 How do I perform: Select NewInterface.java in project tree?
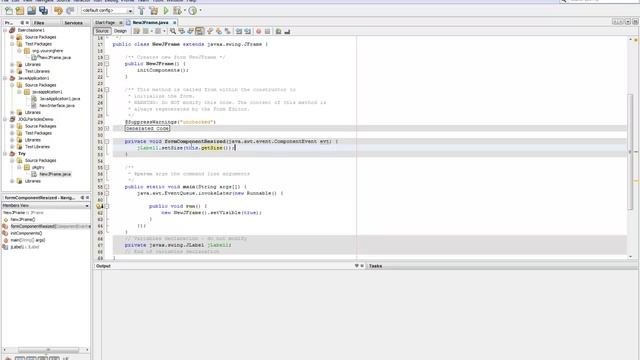tap(57, 106)
